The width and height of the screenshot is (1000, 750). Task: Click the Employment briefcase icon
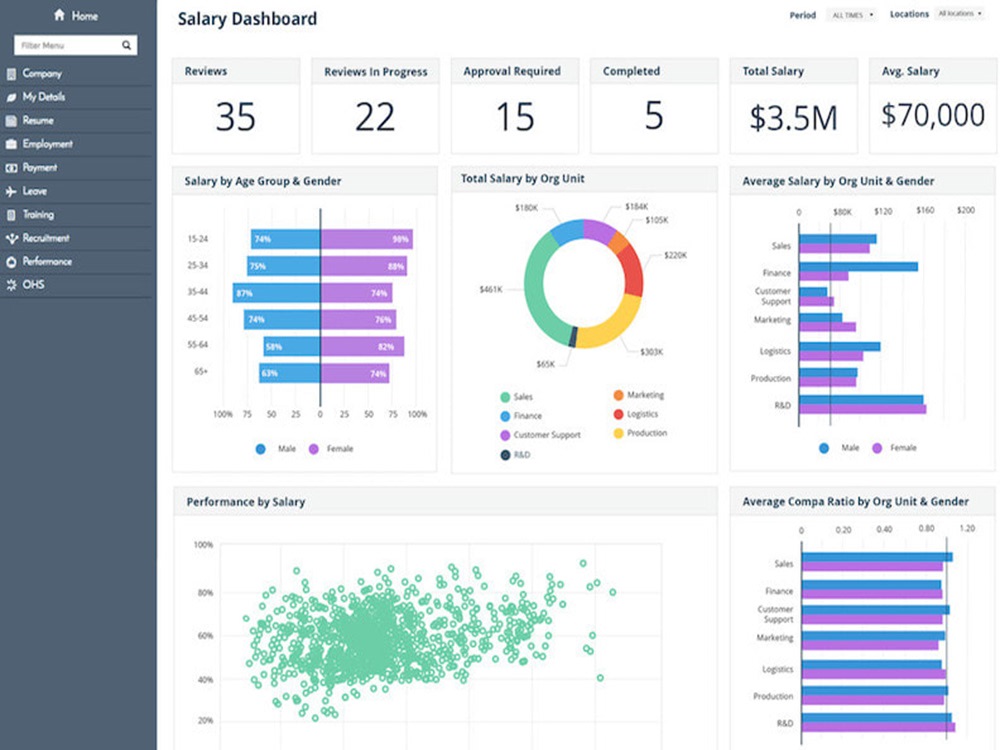[x=11, y=144]
